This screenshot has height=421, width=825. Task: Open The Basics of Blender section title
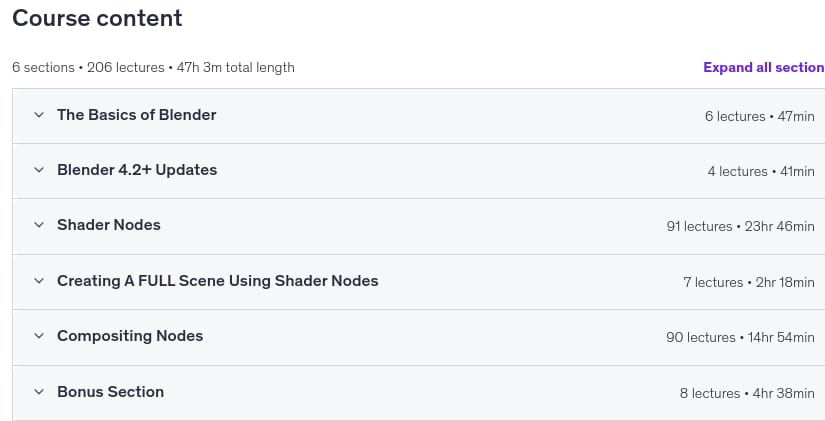pyautogui.click(x=137, y=115)
